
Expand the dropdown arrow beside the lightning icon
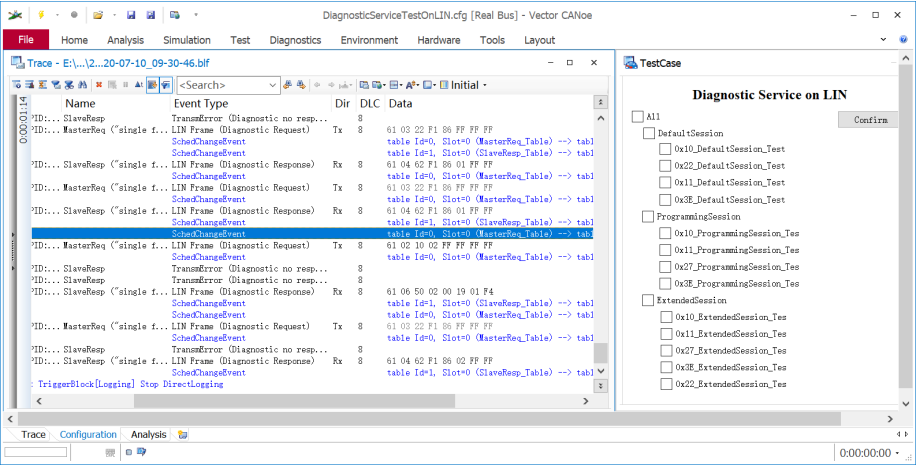pos(57,15)
